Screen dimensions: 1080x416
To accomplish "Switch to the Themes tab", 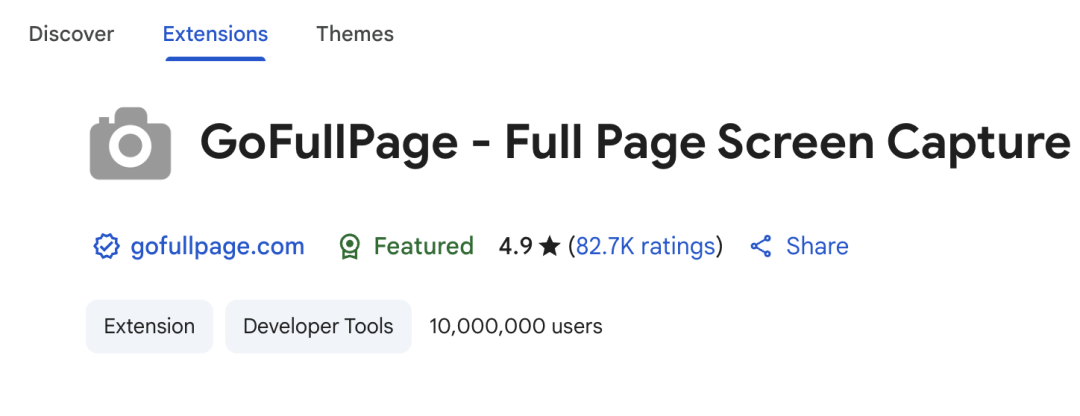I will (x=355, y=34).
